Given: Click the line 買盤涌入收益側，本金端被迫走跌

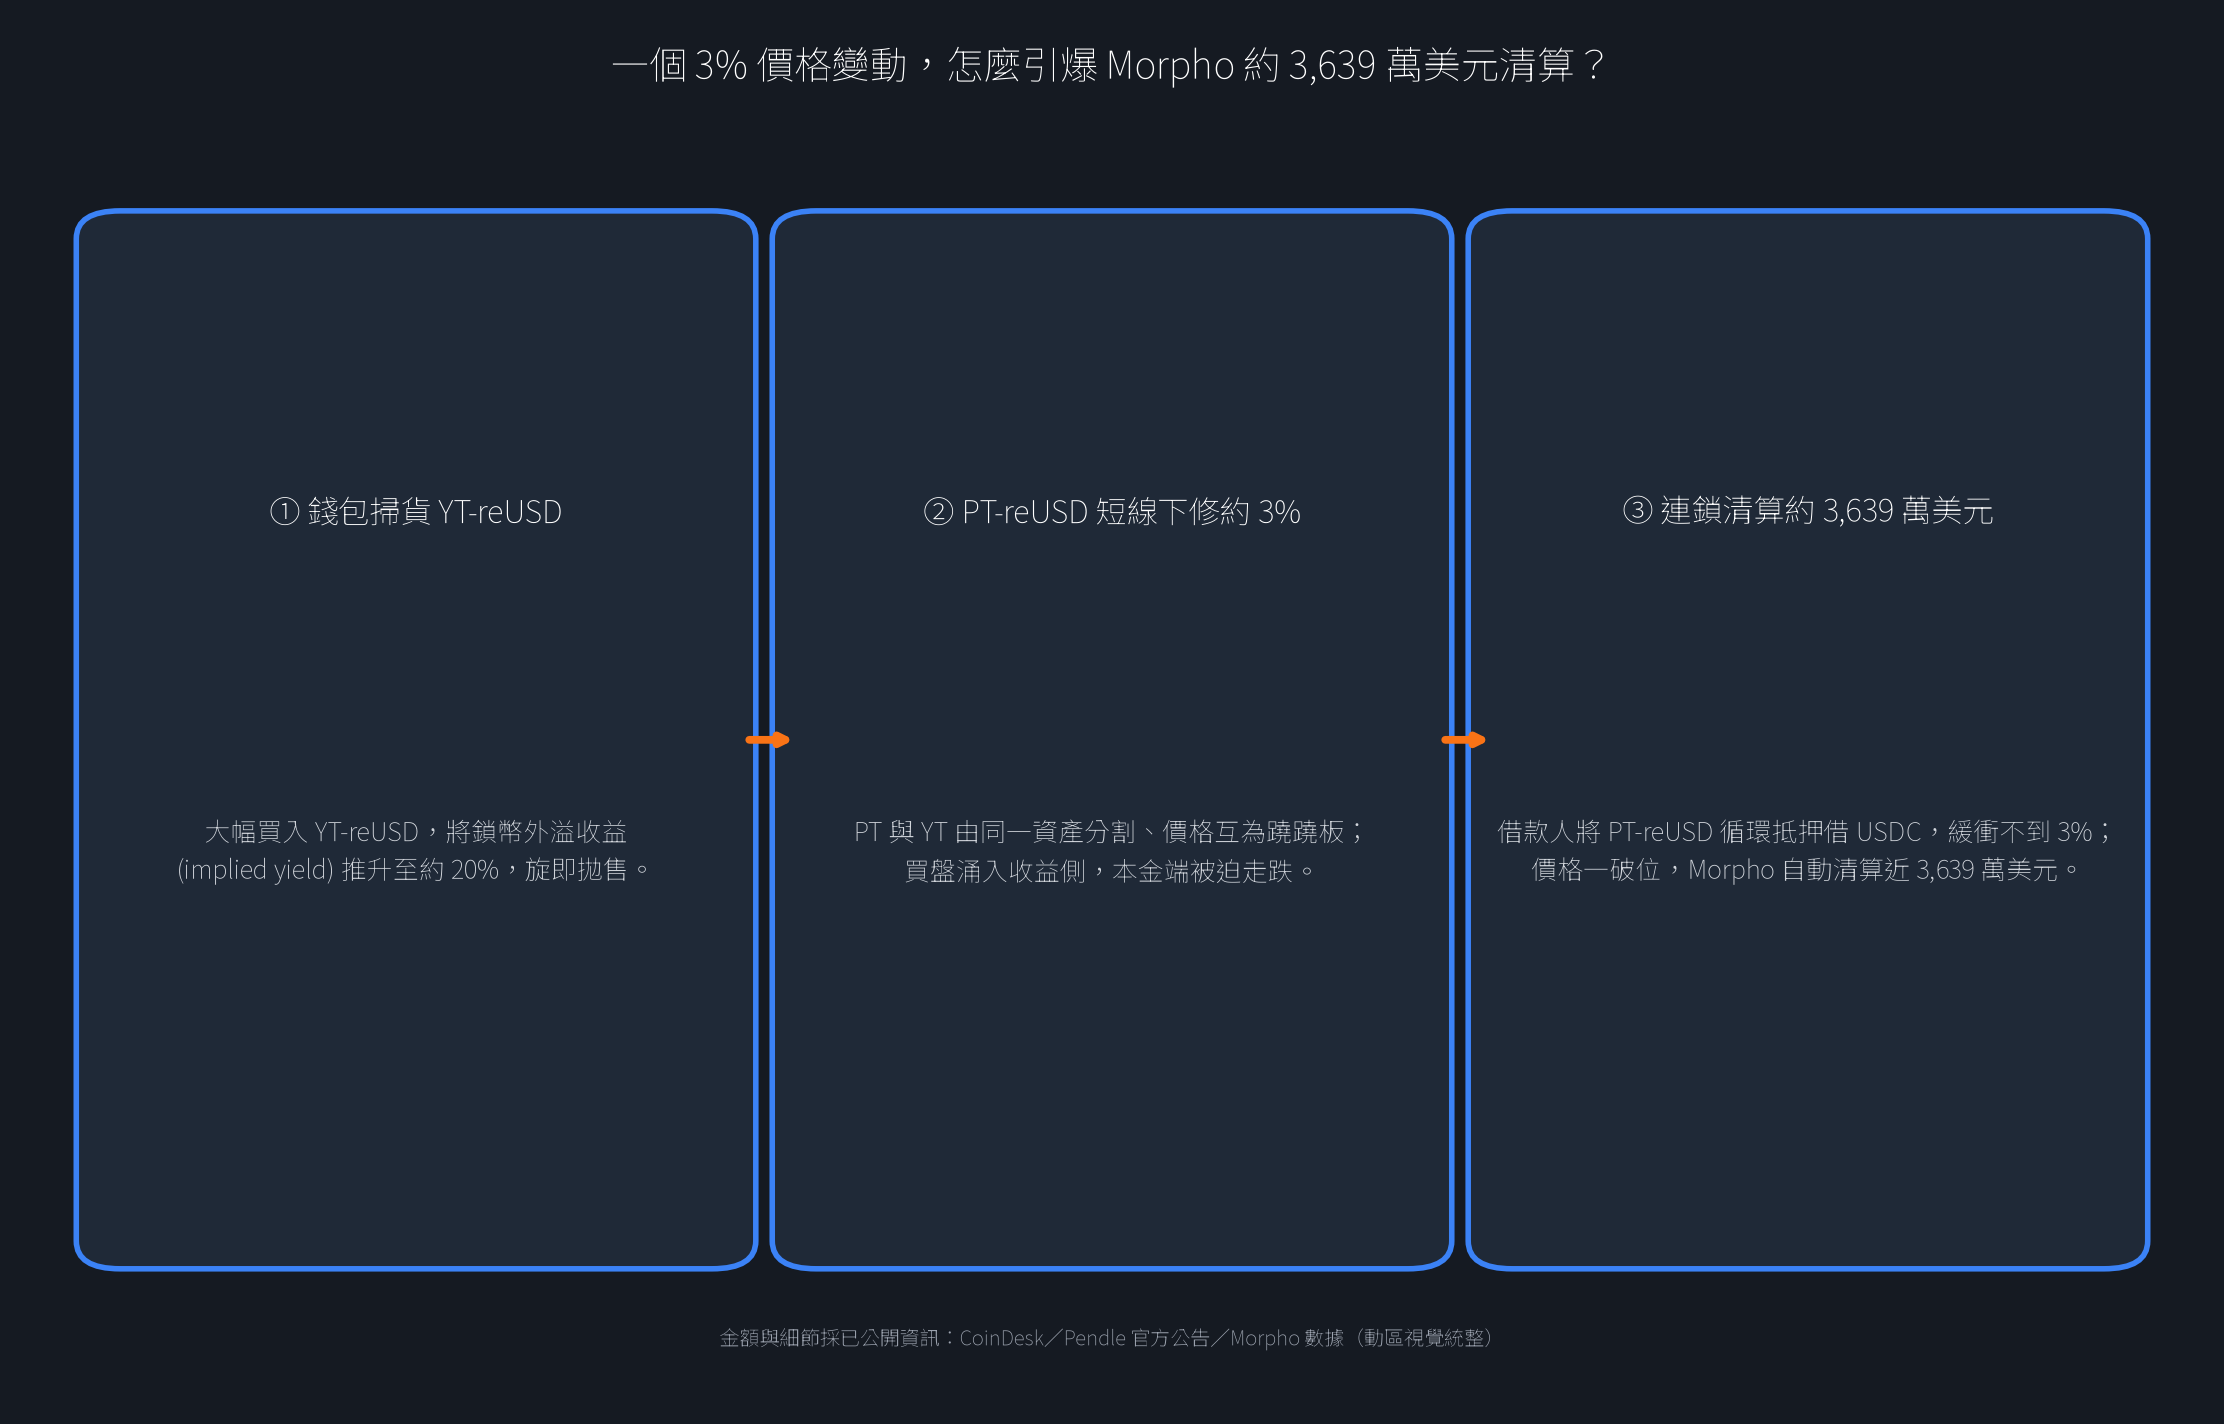Looking at the screenshot, I should [1110, 871].
